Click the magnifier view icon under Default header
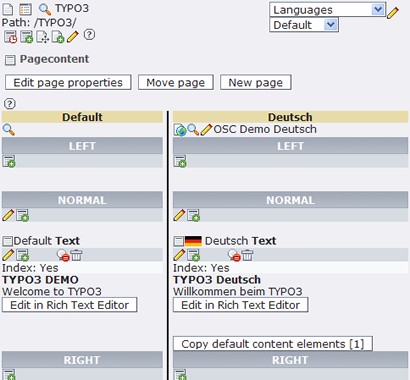410x380 pixels. 8,129
